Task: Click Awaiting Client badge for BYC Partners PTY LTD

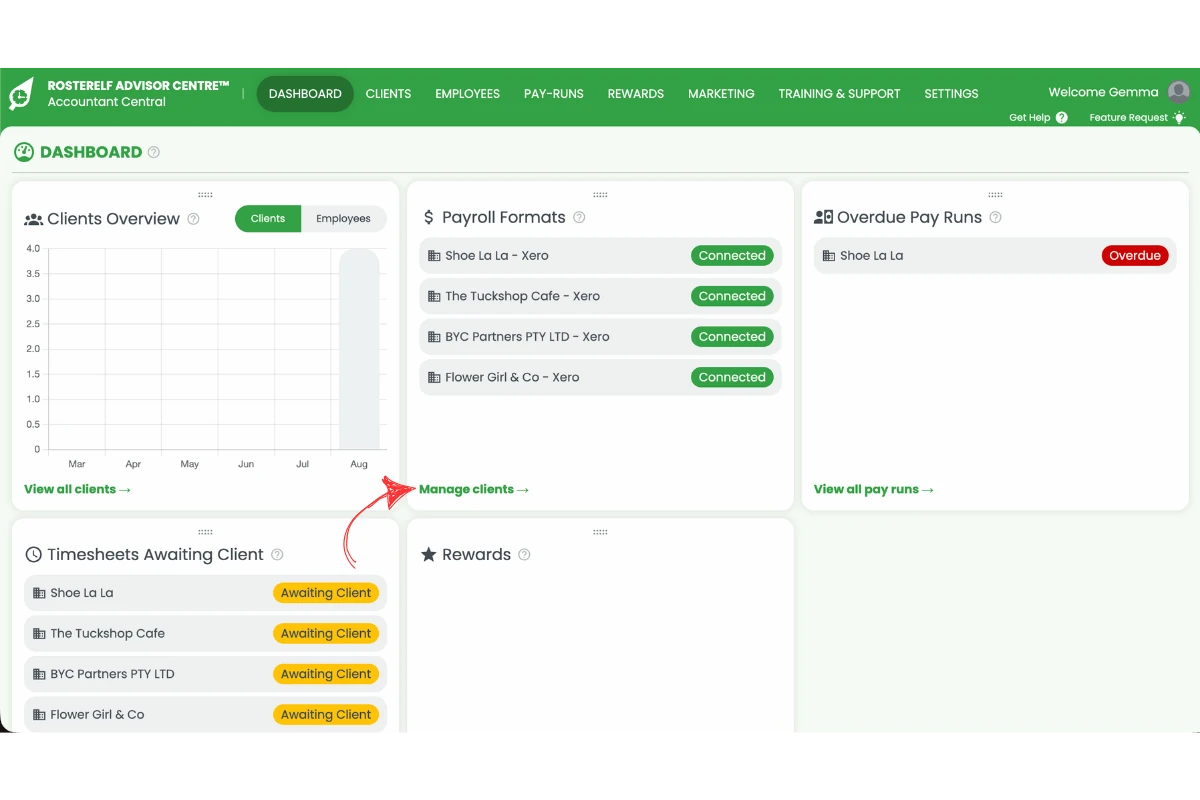Action: [x=326, y=674]
